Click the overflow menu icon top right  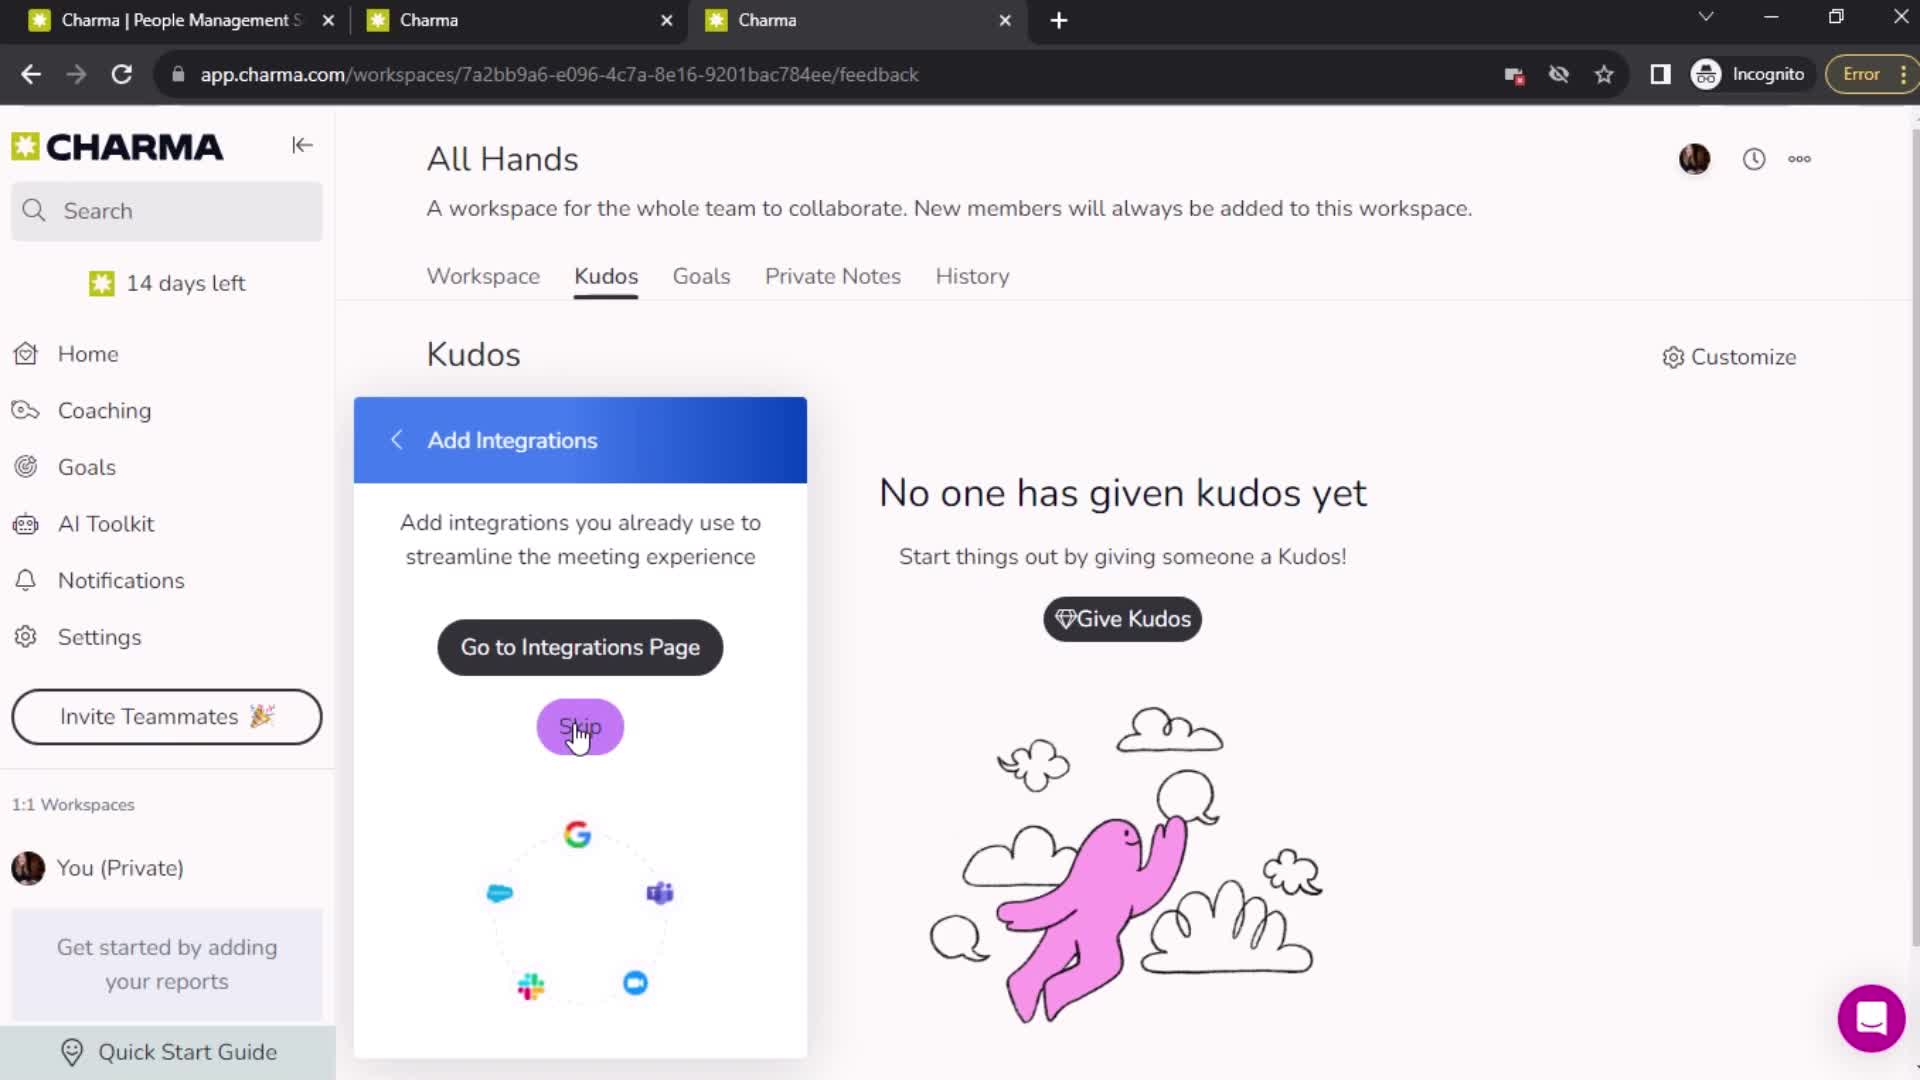click(1800, 158)
